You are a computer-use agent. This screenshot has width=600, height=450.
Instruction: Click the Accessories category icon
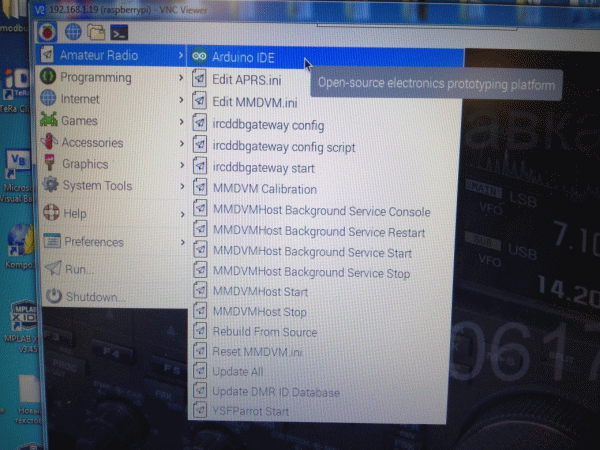[x=49, y=142]
